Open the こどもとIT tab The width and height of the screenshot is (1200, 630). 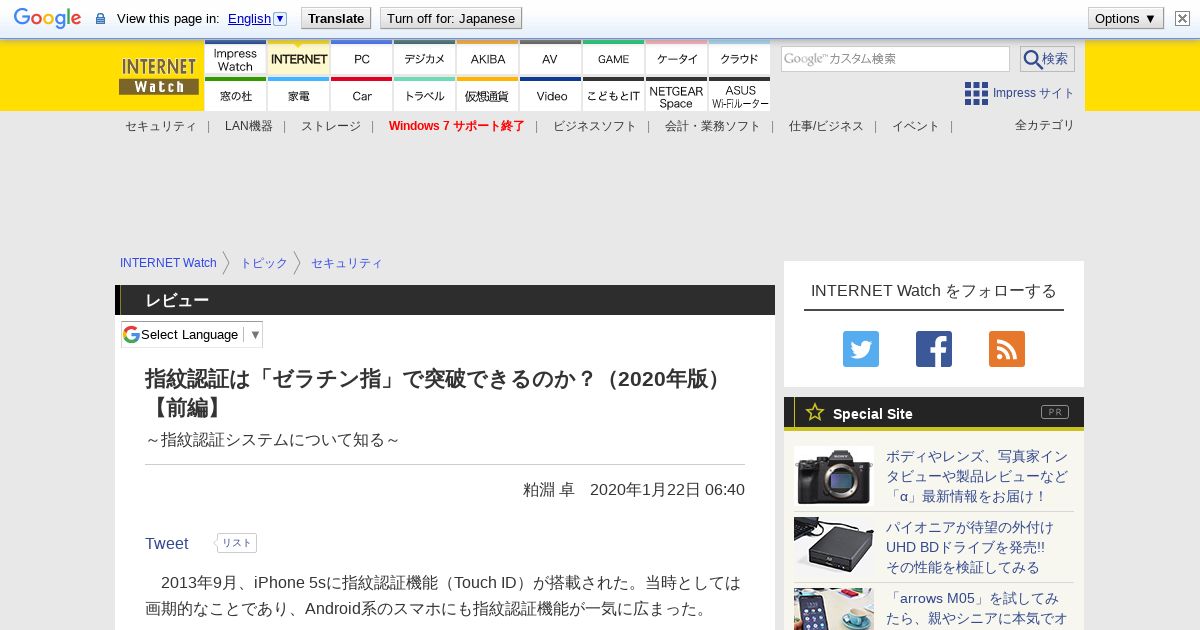(x=613, y=95)
